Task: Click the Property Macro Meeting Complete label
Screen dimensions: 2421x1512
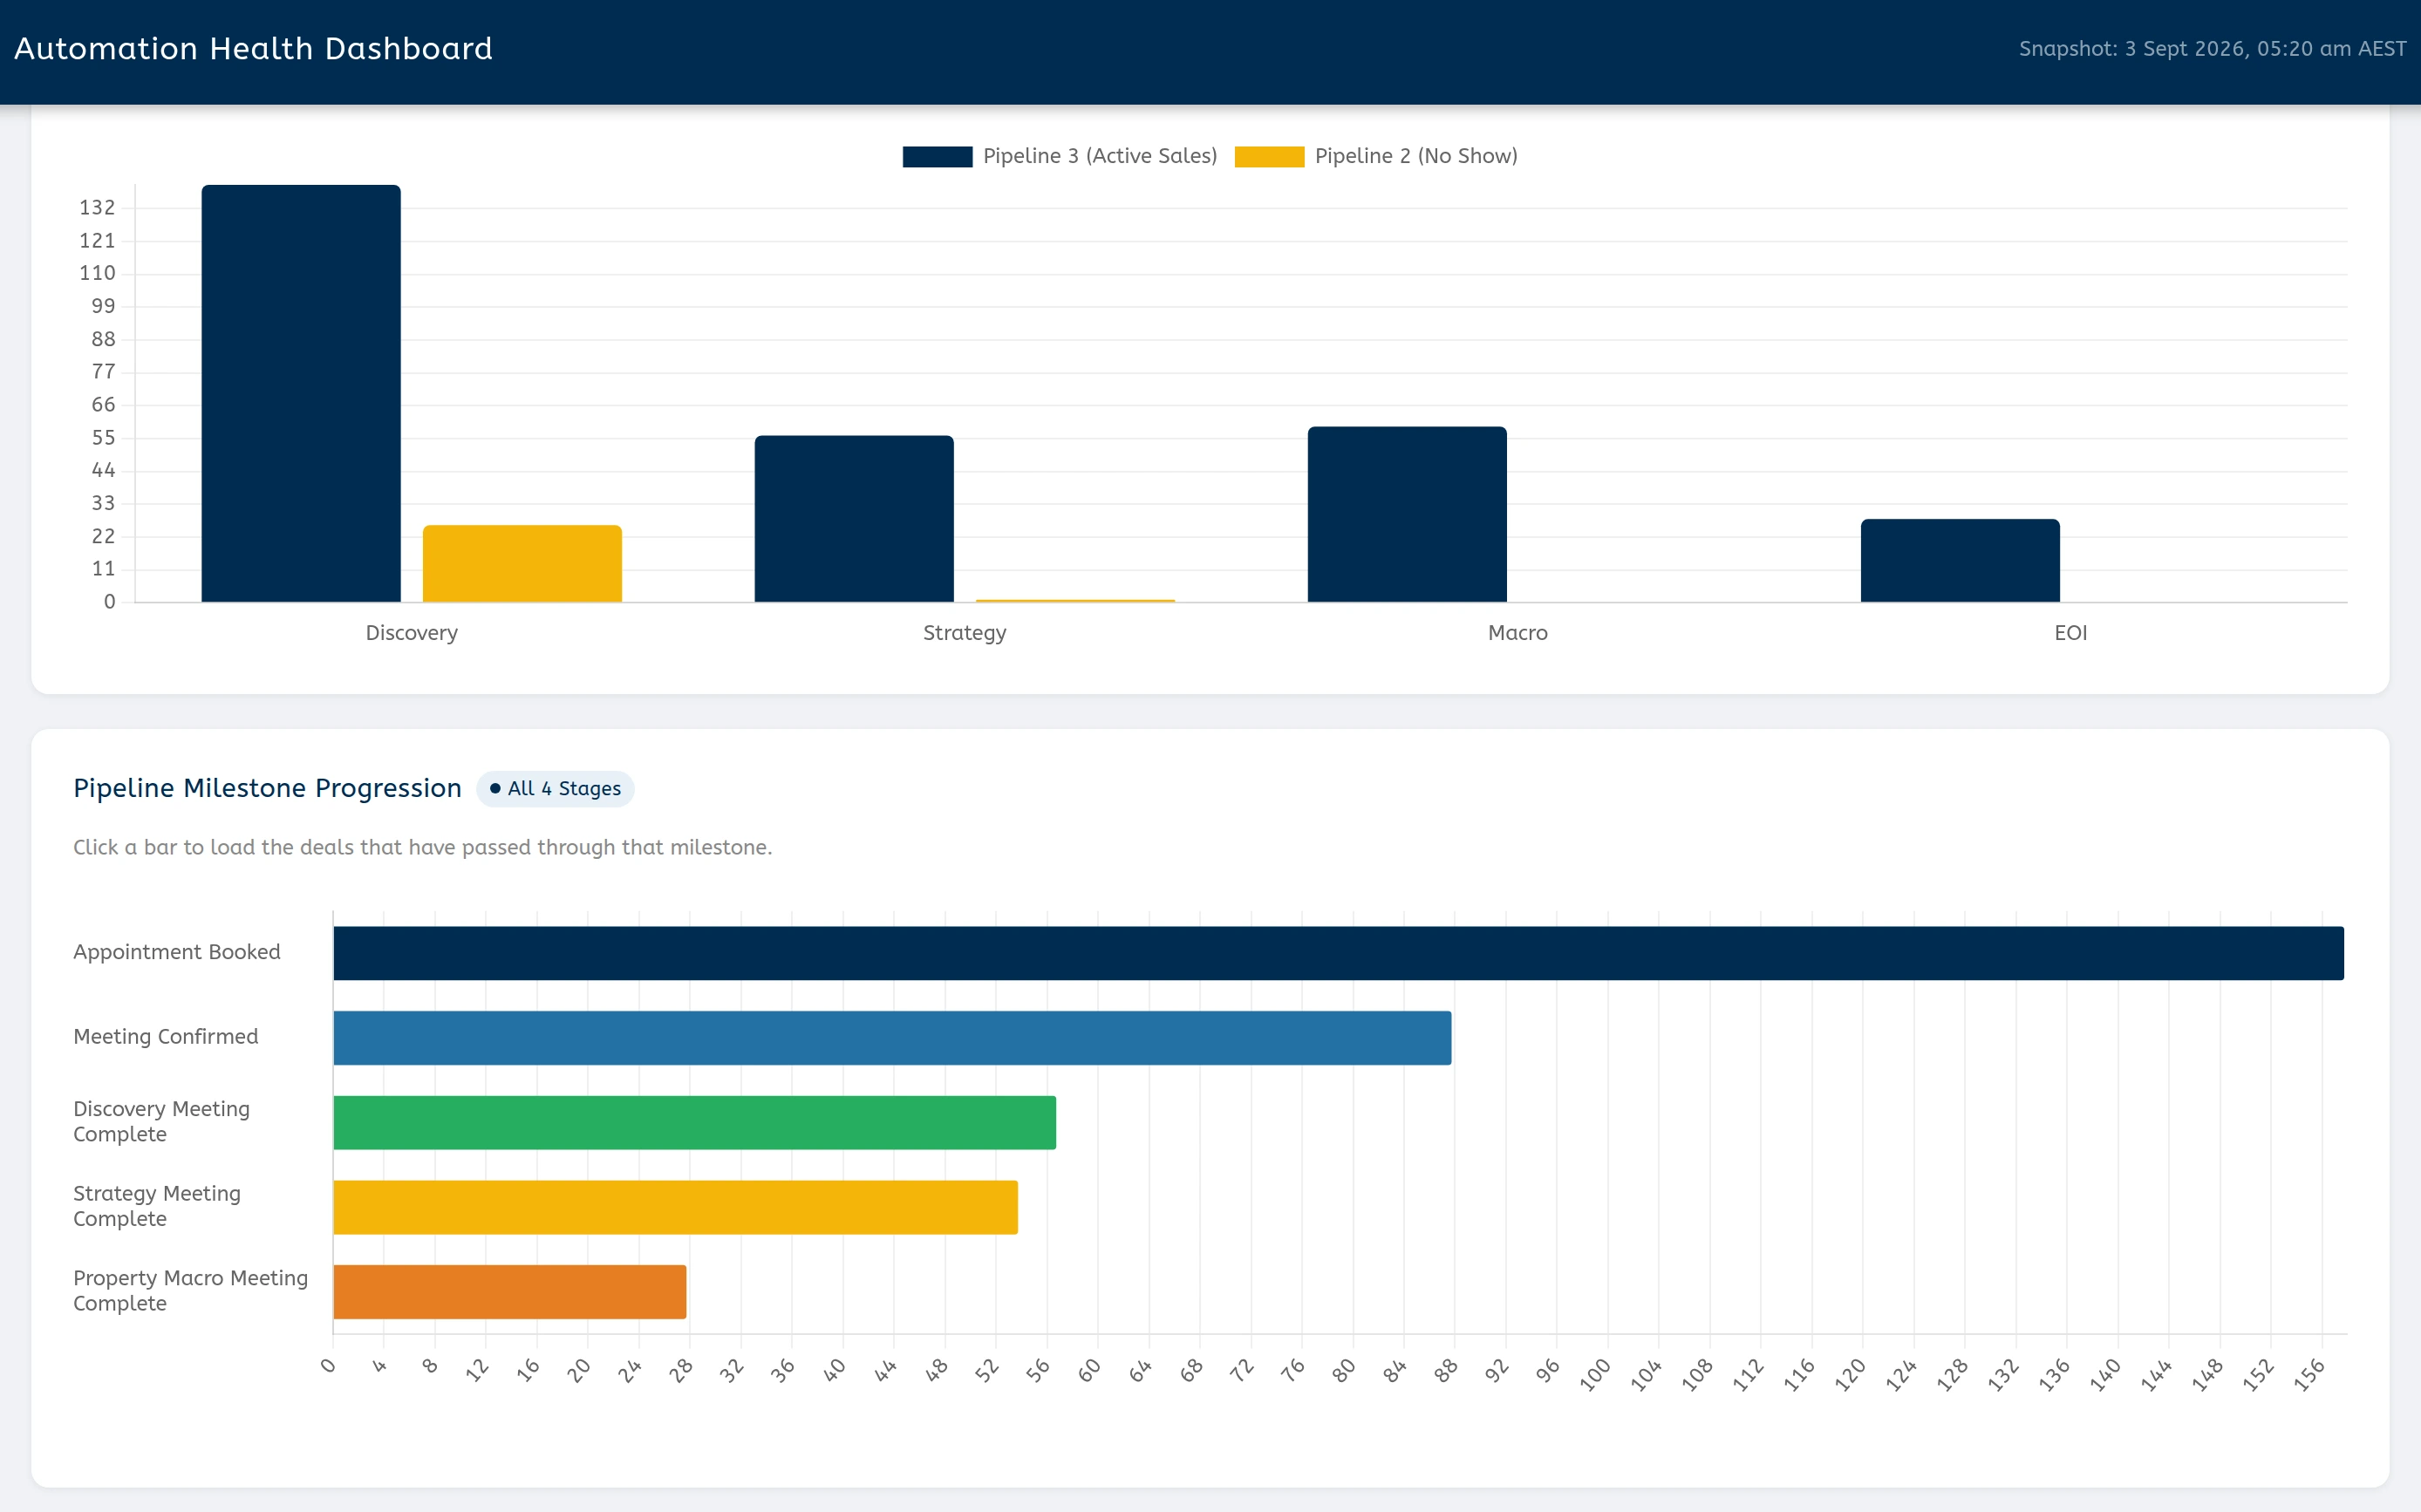Action: pos(190,1291)
